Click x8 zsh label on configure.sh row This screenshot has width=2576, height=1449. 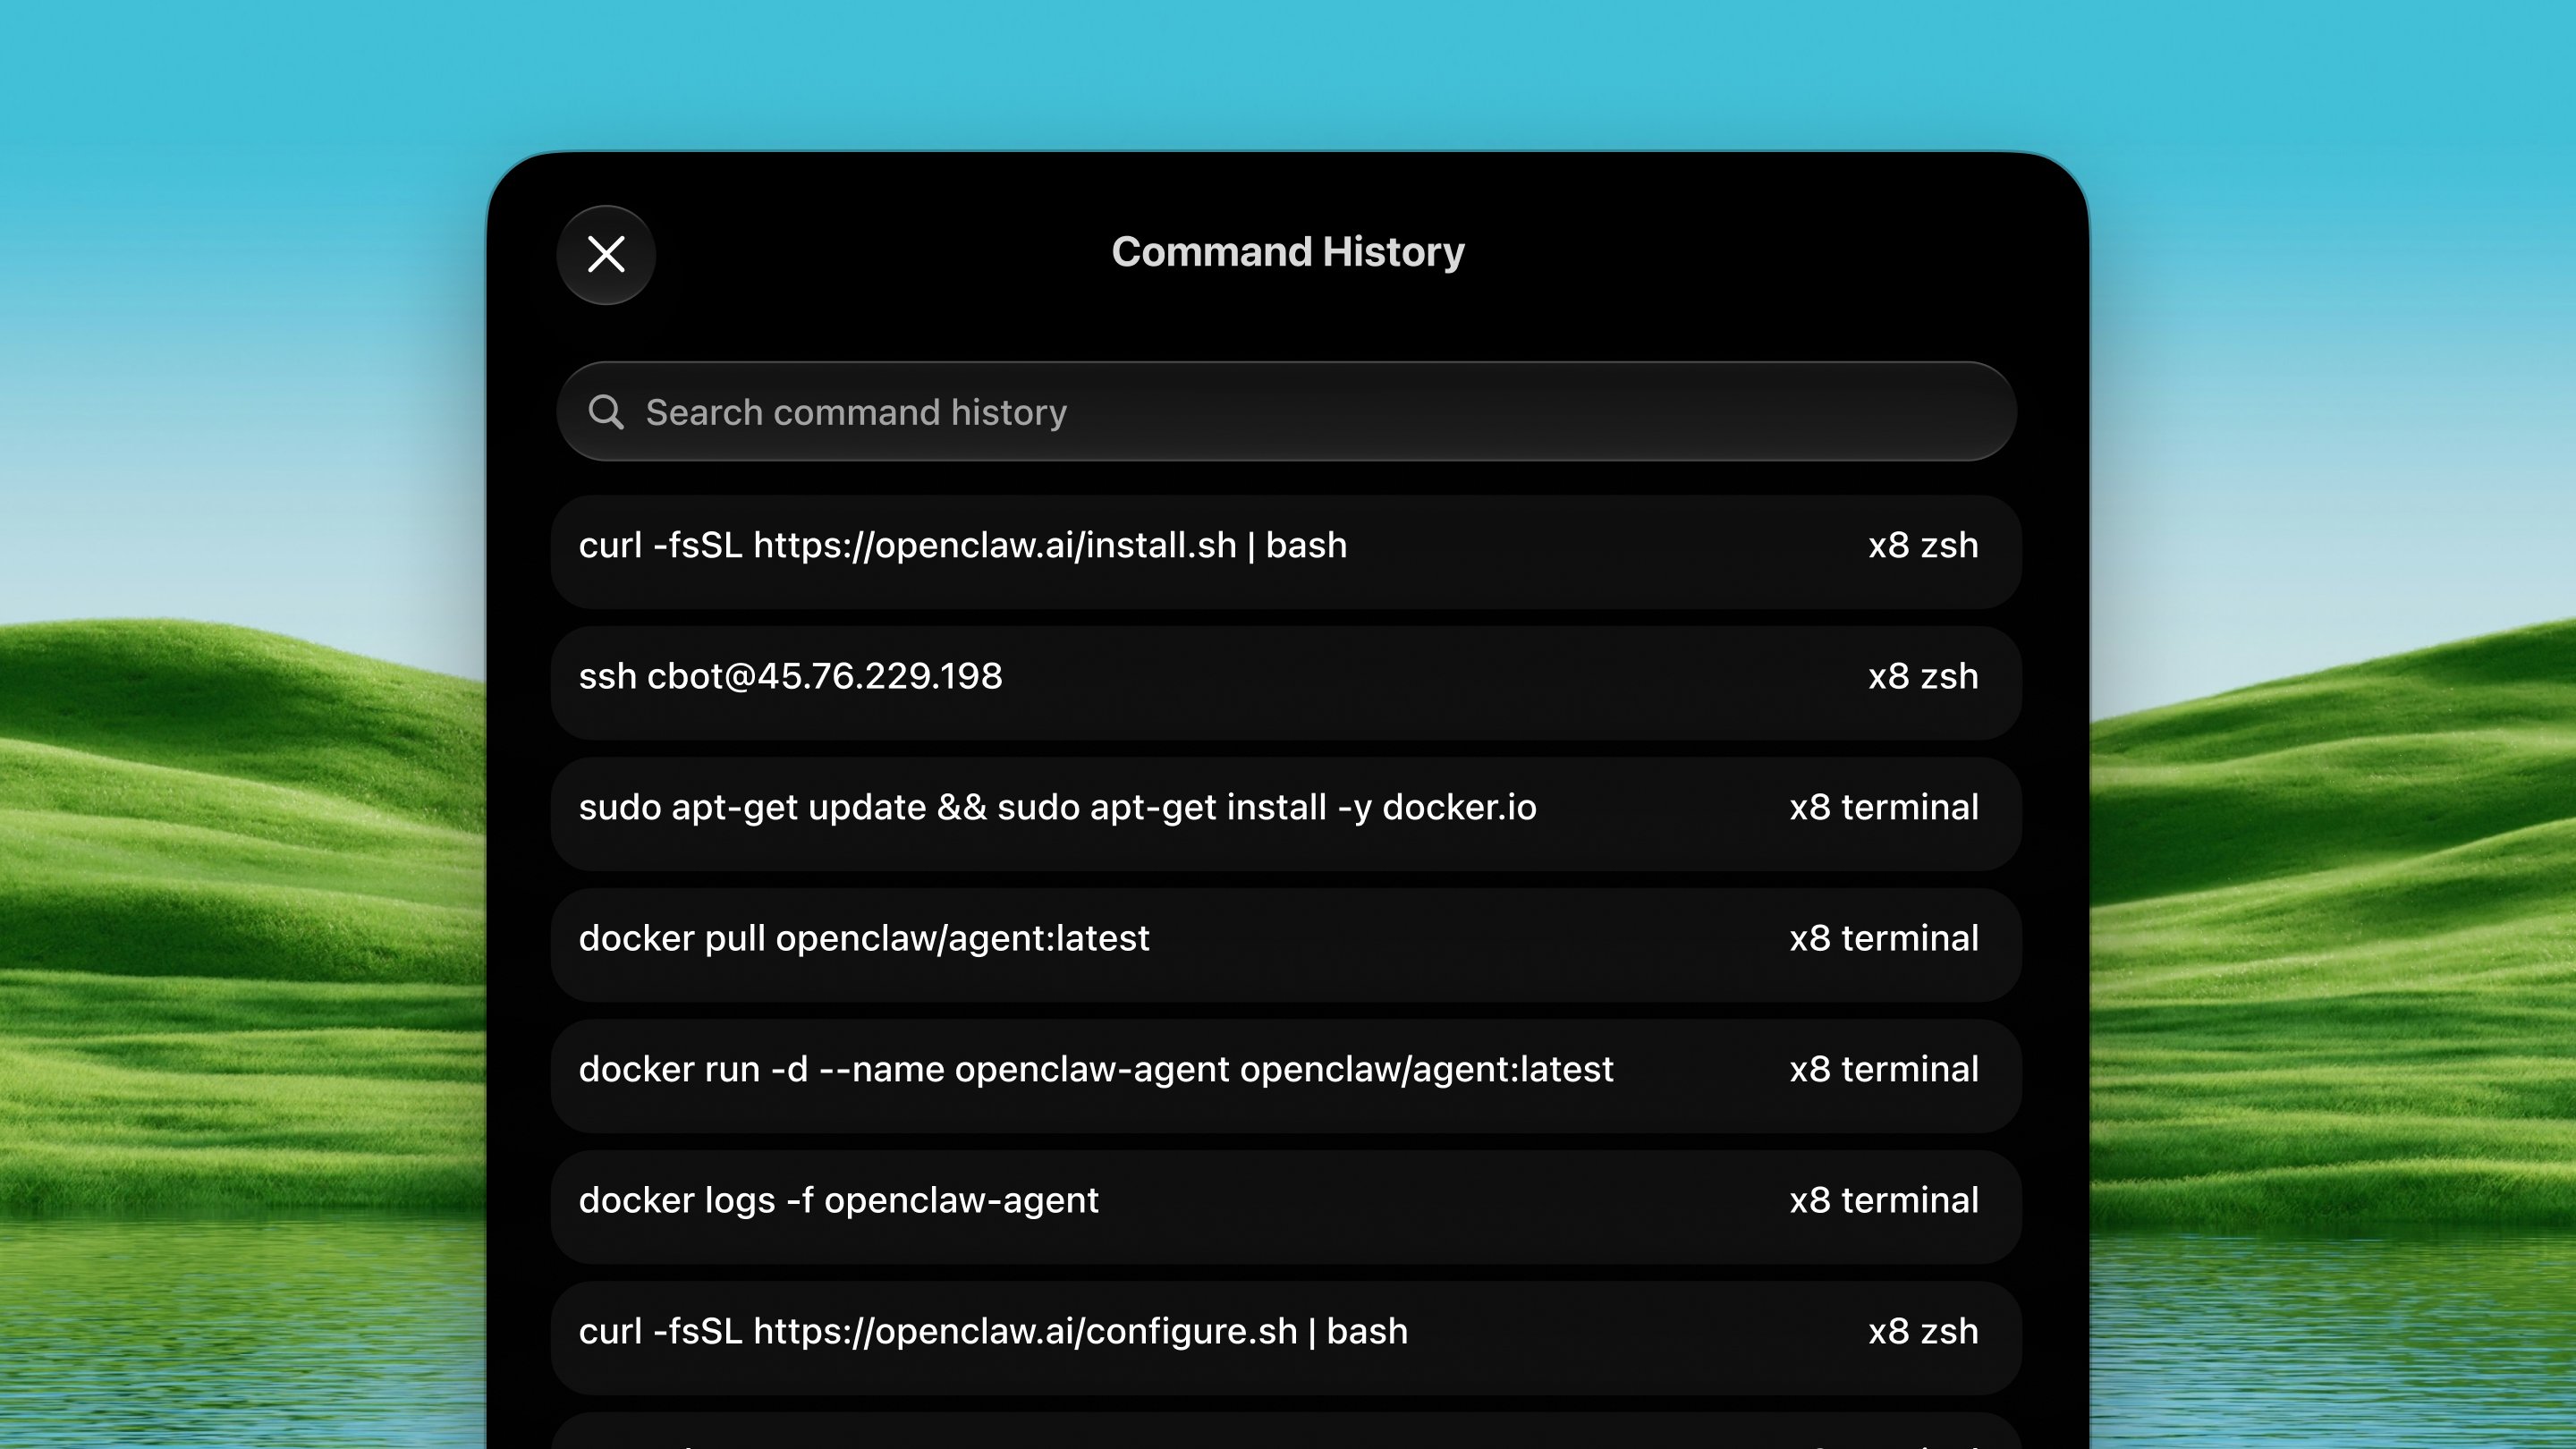click(1923, 1332)
